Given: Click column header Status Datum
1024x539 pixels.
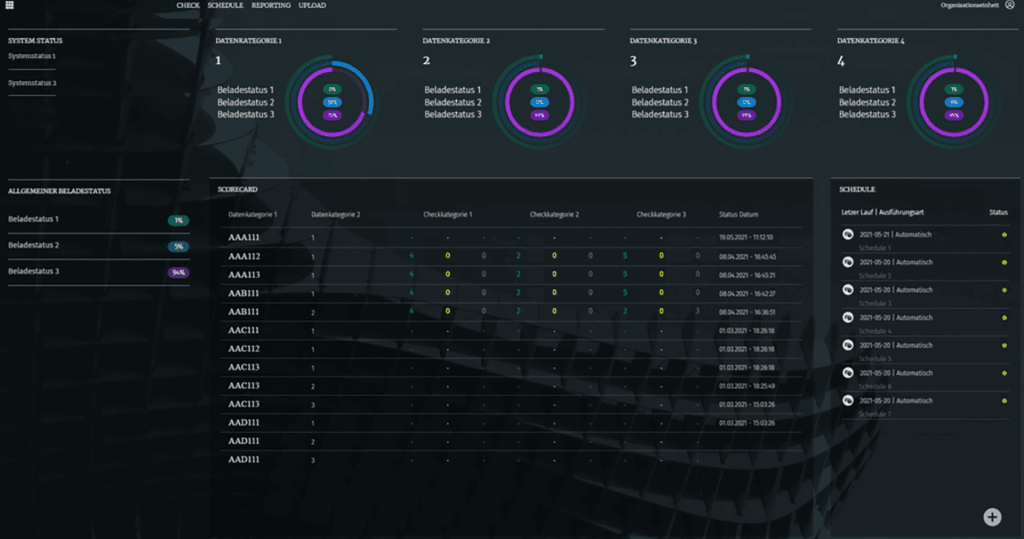Looking at the screenshot, I should click(x=739, y=214).
